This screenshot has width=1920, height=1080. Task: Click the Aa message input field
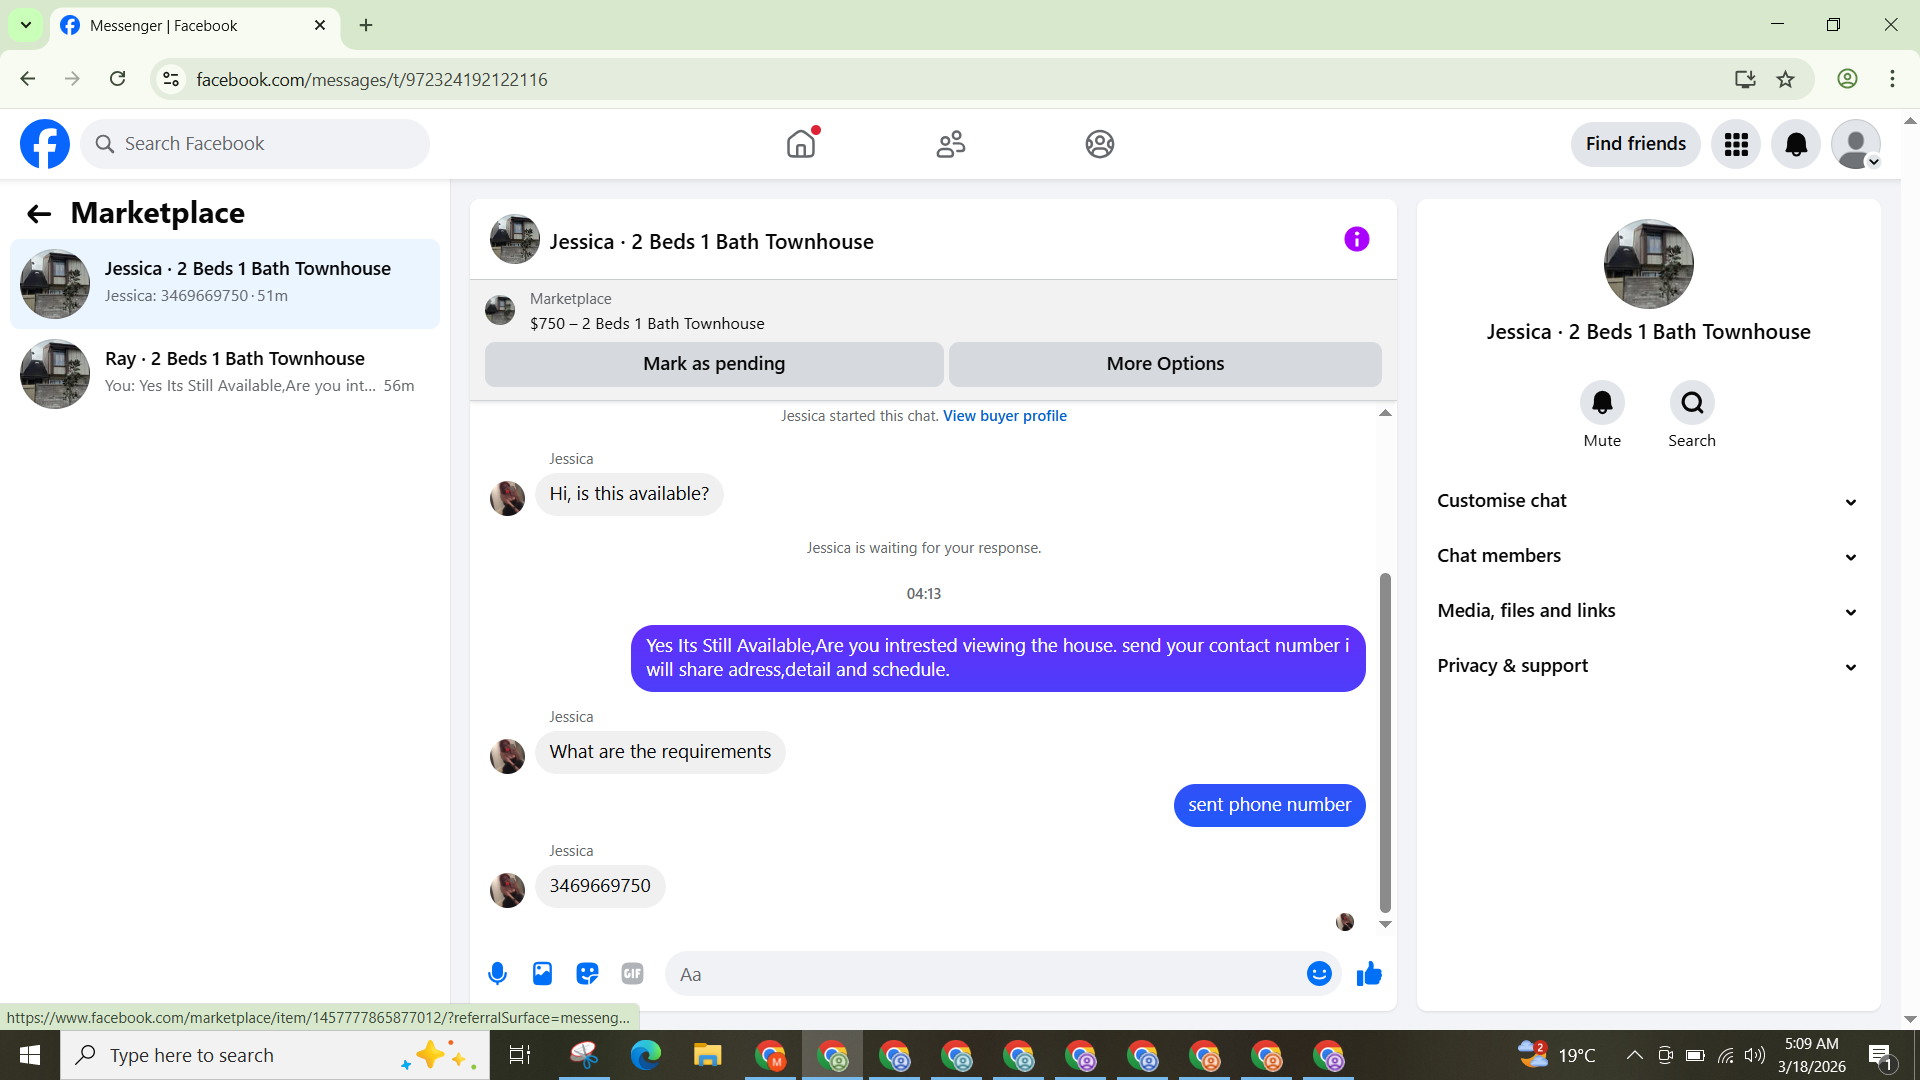(985, 974)
